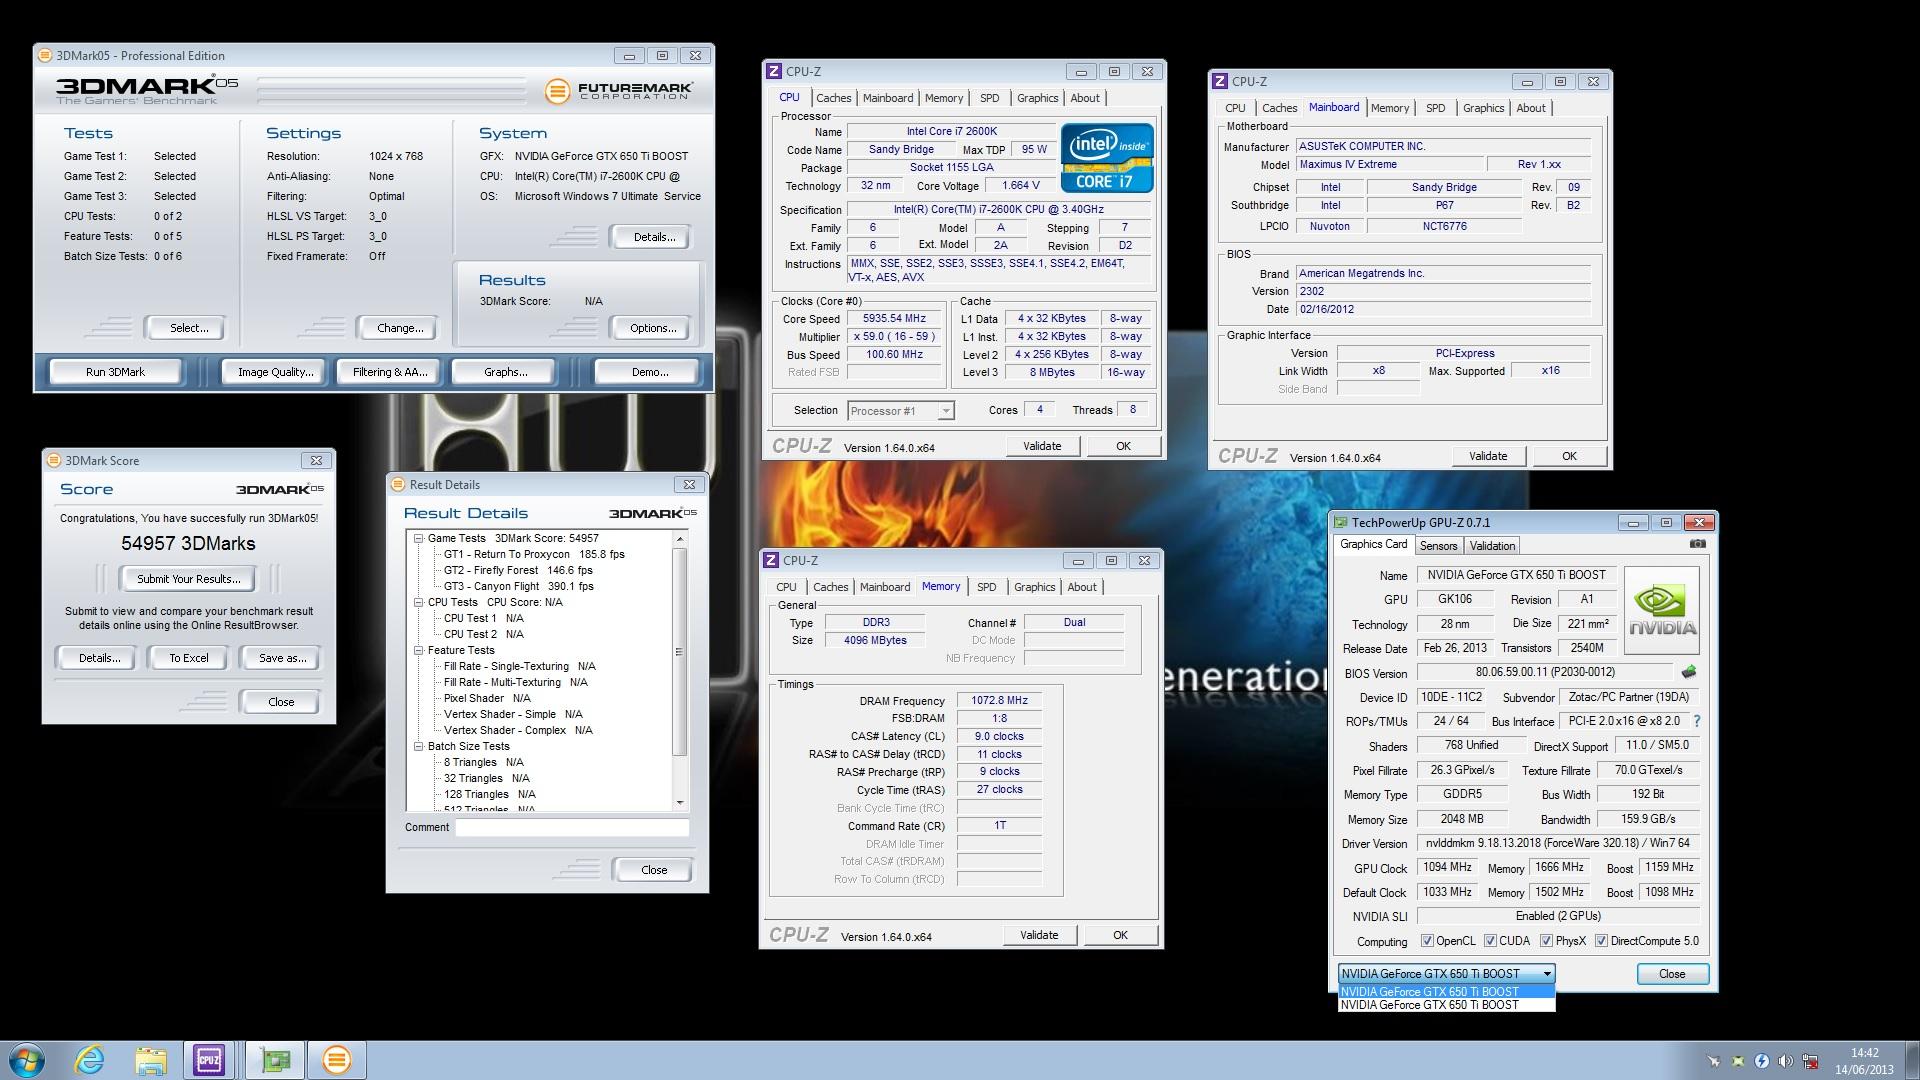Toggle the DirectCompute 5.0 checkbox

tap(1601, 941)
